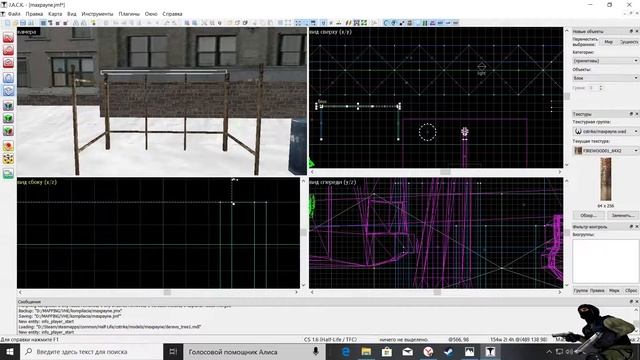Click the Марк filter button
The height and width of the screenshot is (360, 640).
tap(614, 291)
